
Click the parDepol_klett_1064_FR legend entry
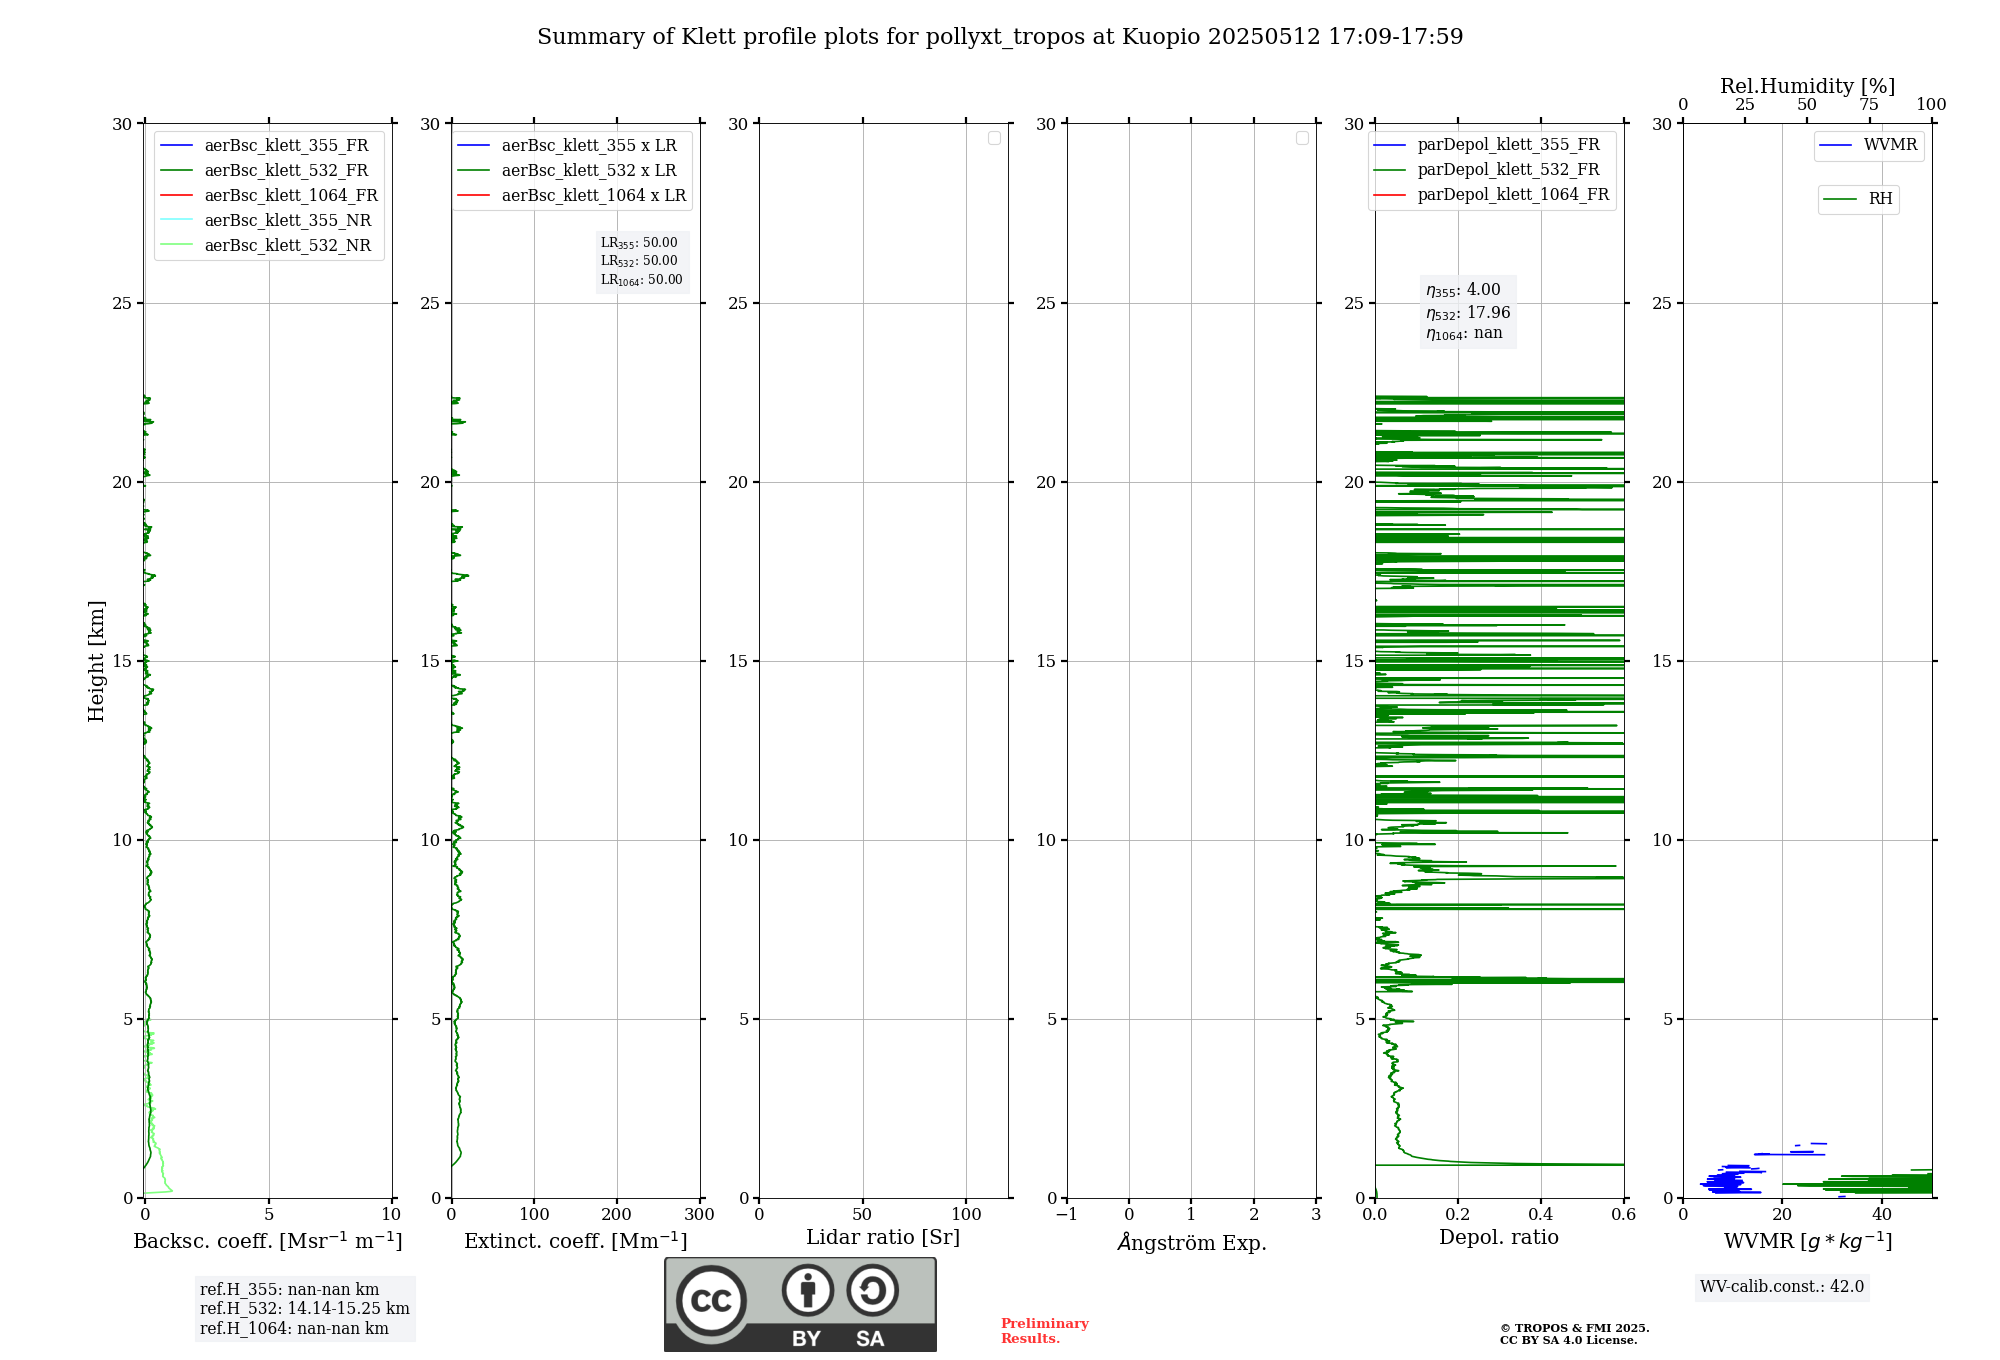(x=1492, y=195)
